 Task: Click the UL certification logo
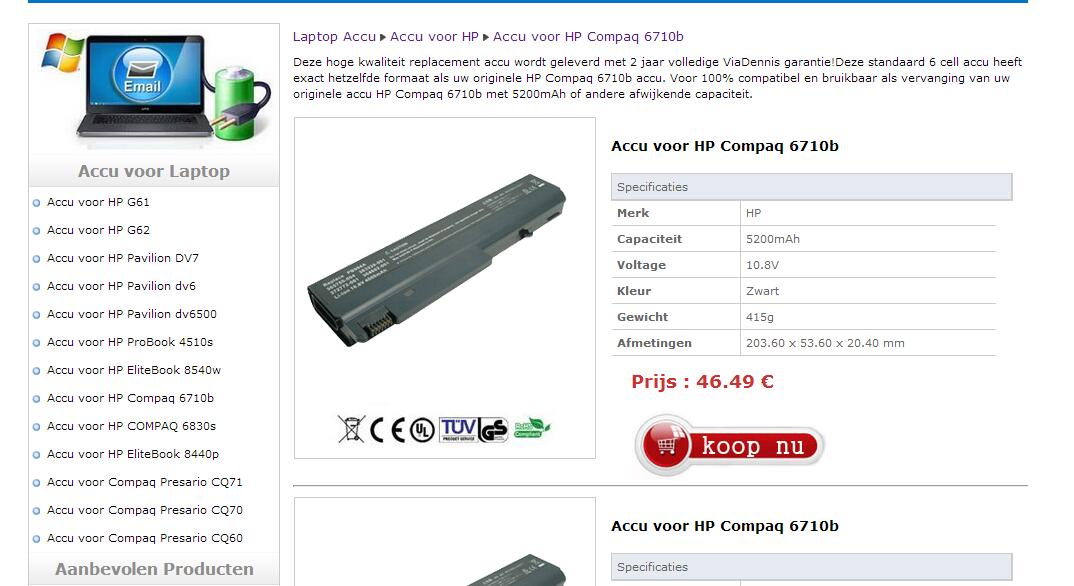(422, 430)
